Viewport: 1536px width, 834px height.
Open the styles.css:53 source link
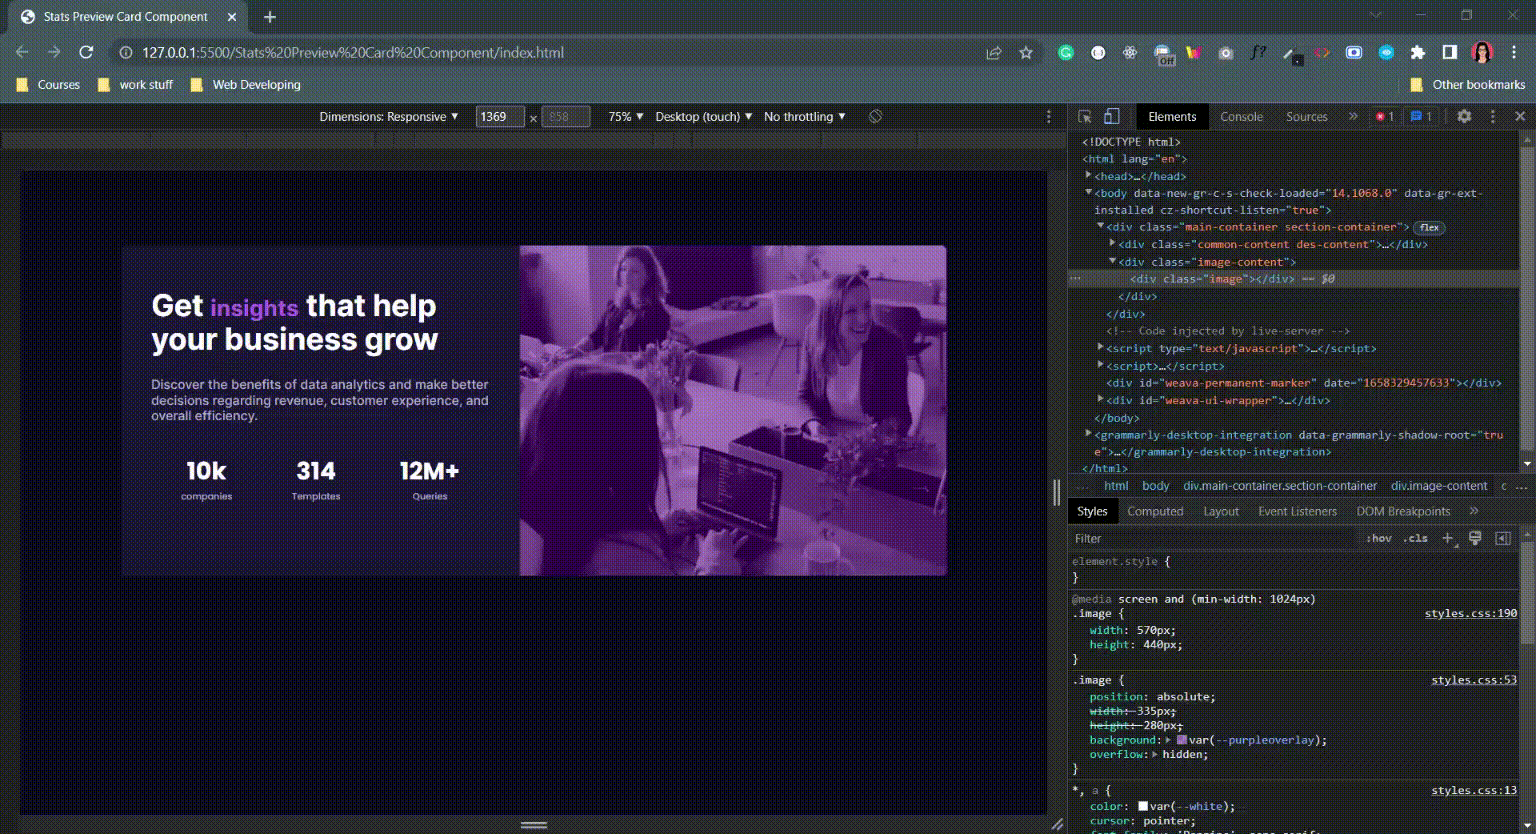click(1474, 680)
